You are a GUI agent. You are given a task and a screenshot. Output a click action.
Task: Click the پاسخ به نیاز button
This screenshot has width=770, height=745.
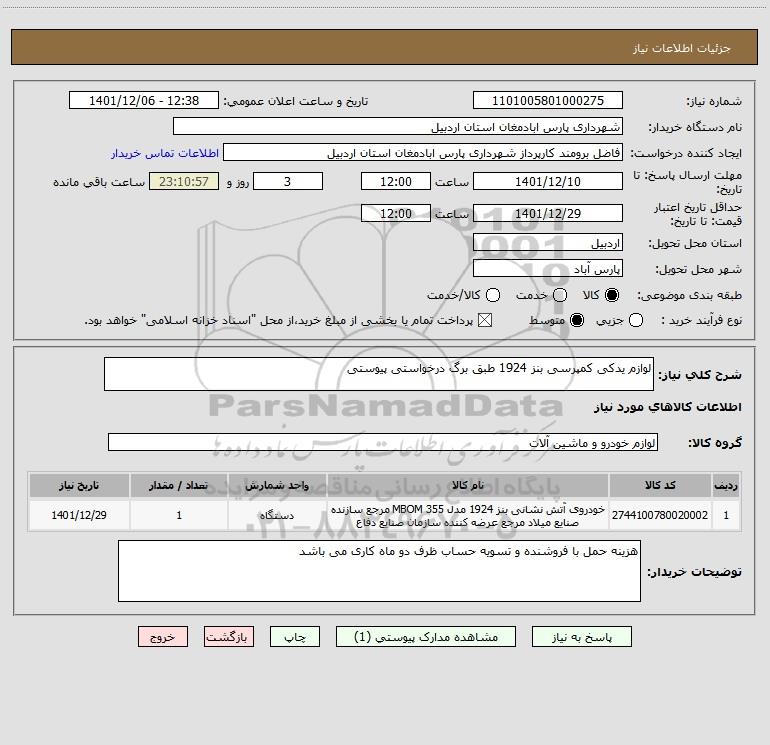click(x=581, y=637)
